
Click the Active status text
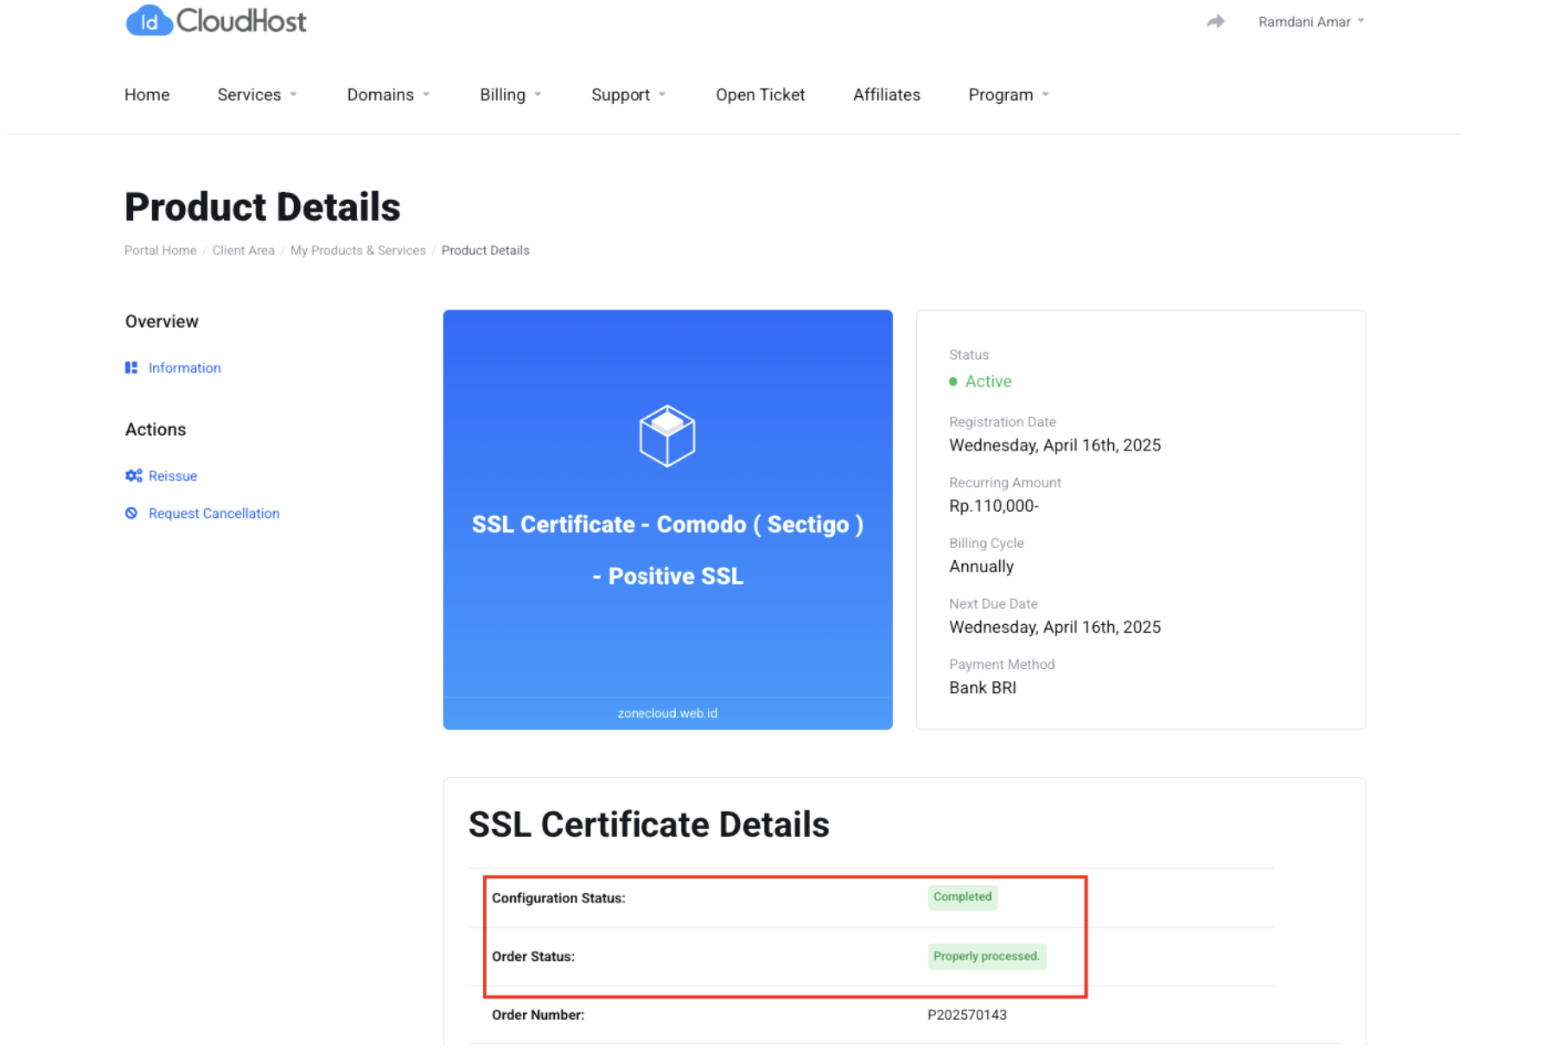point(988,381)
